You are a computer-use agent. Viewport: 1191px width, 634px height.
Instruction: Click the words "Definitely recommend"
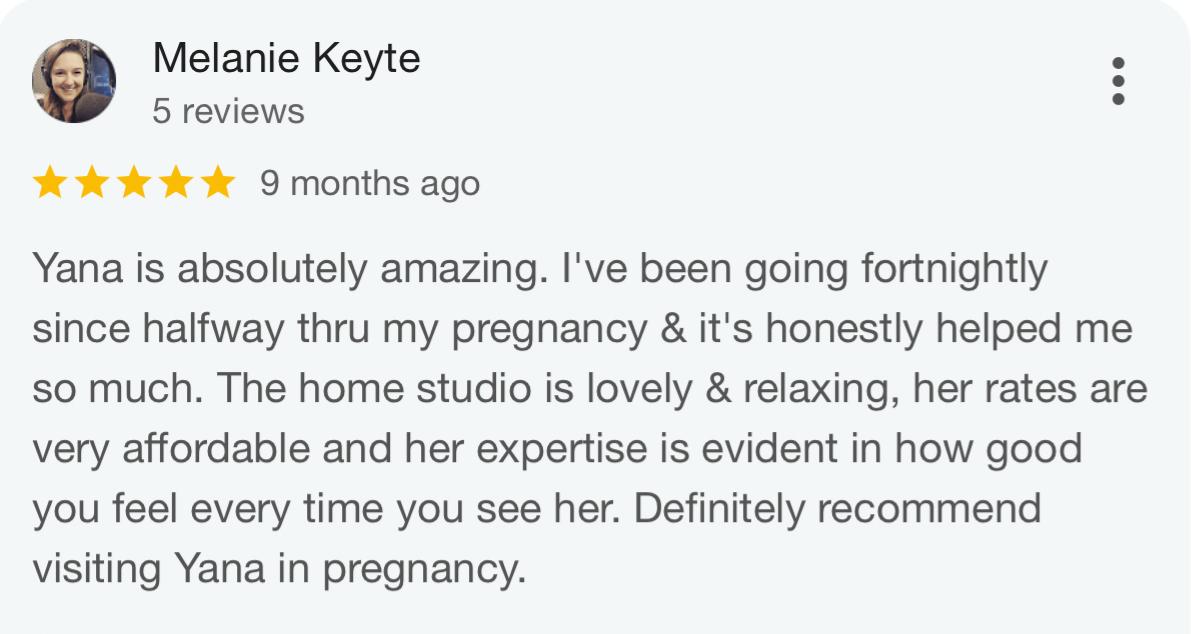(838, 510)
